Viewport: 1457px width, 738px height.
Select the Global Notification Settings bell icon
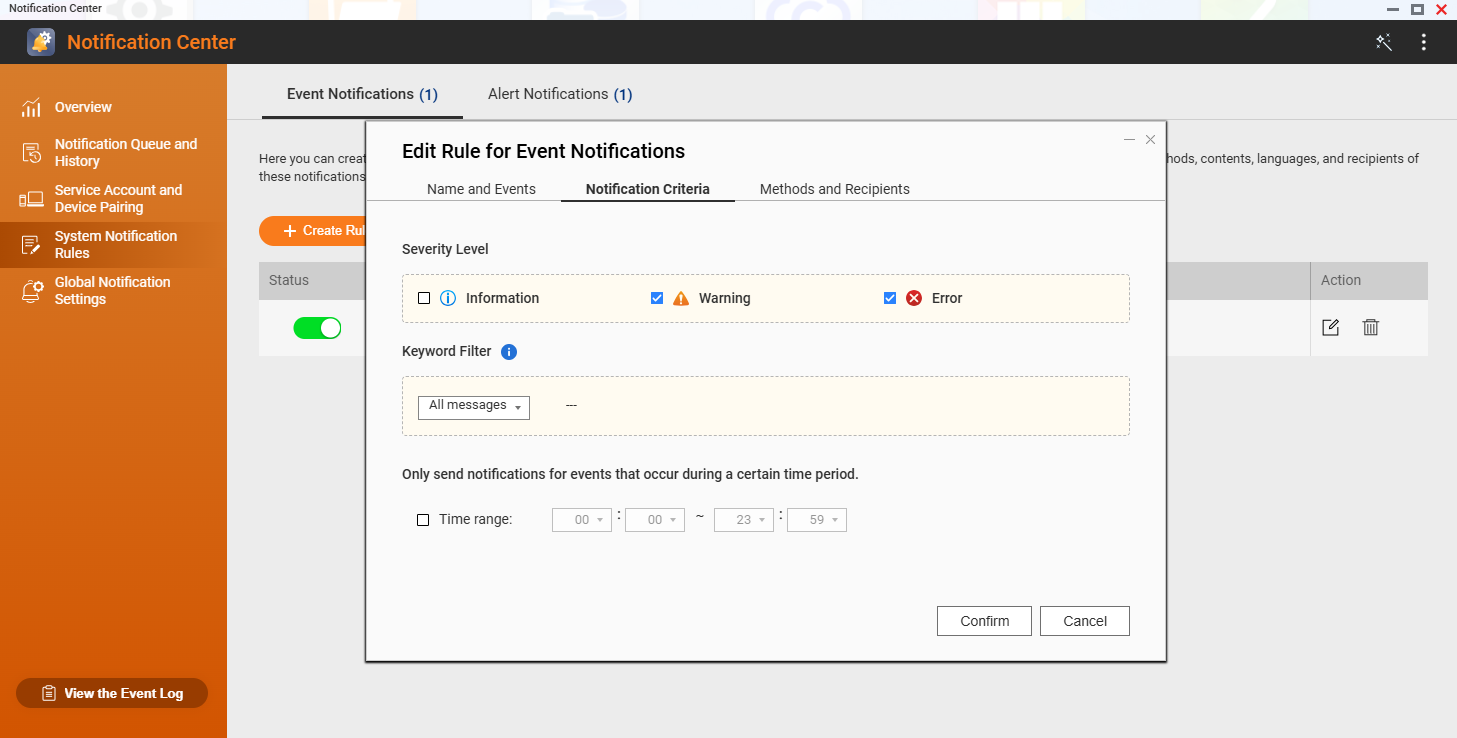tap(31, 291)
